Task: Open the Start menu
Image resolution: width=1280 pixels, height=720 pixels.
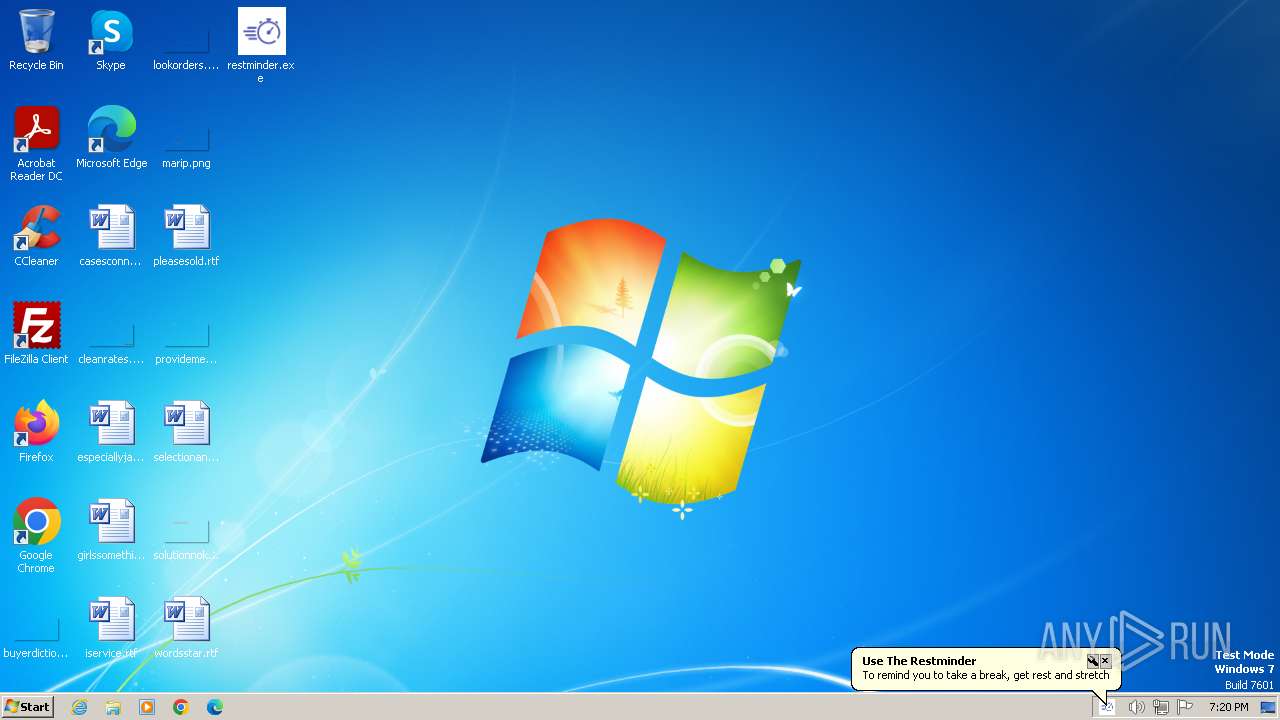Action: [x=27, y=707]
